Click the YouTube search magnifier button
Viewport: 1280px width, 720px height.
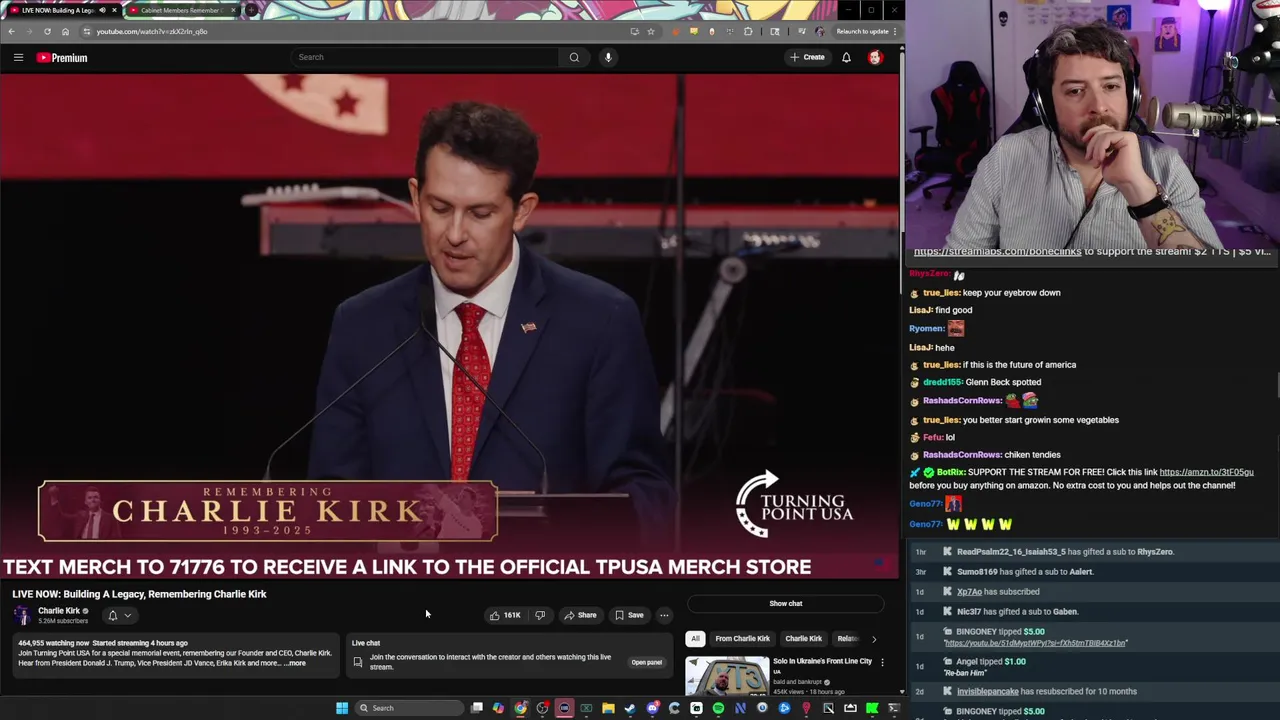point(574,57)
